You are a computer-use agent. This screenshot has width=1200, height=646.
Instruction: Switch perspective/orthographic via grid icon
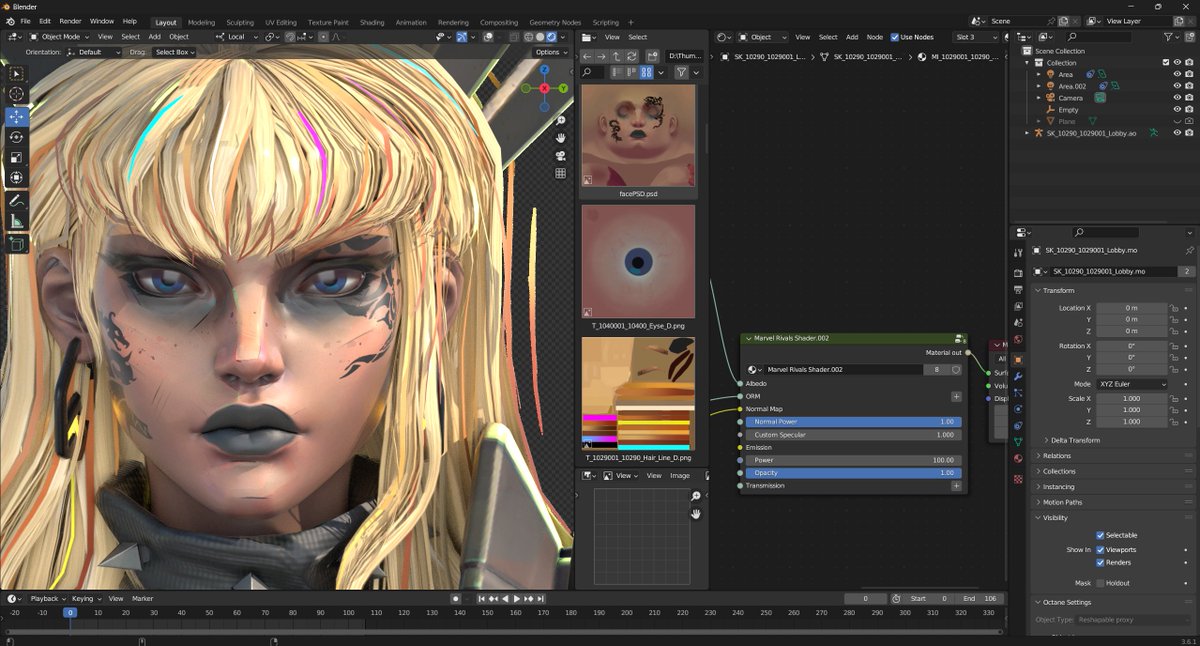560,173
